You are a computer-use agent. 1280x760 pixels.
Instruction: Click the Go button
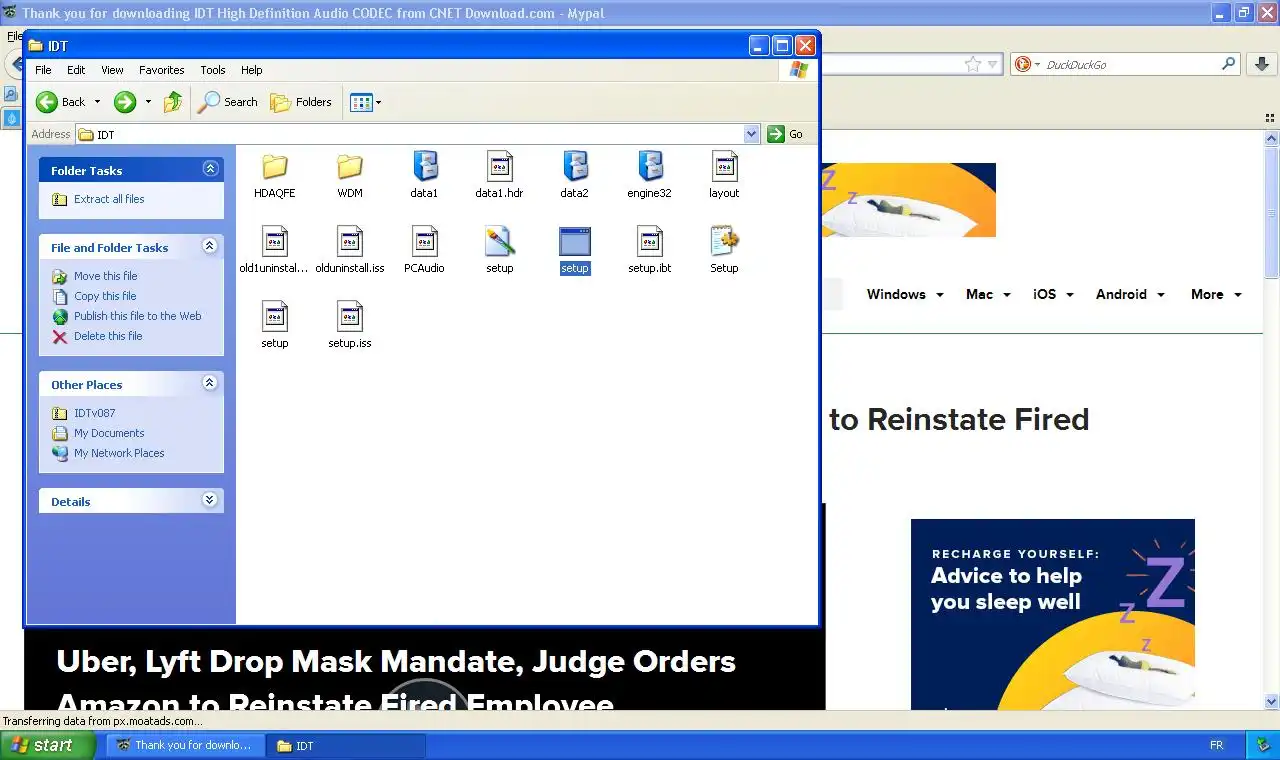[x=786, y=134]
